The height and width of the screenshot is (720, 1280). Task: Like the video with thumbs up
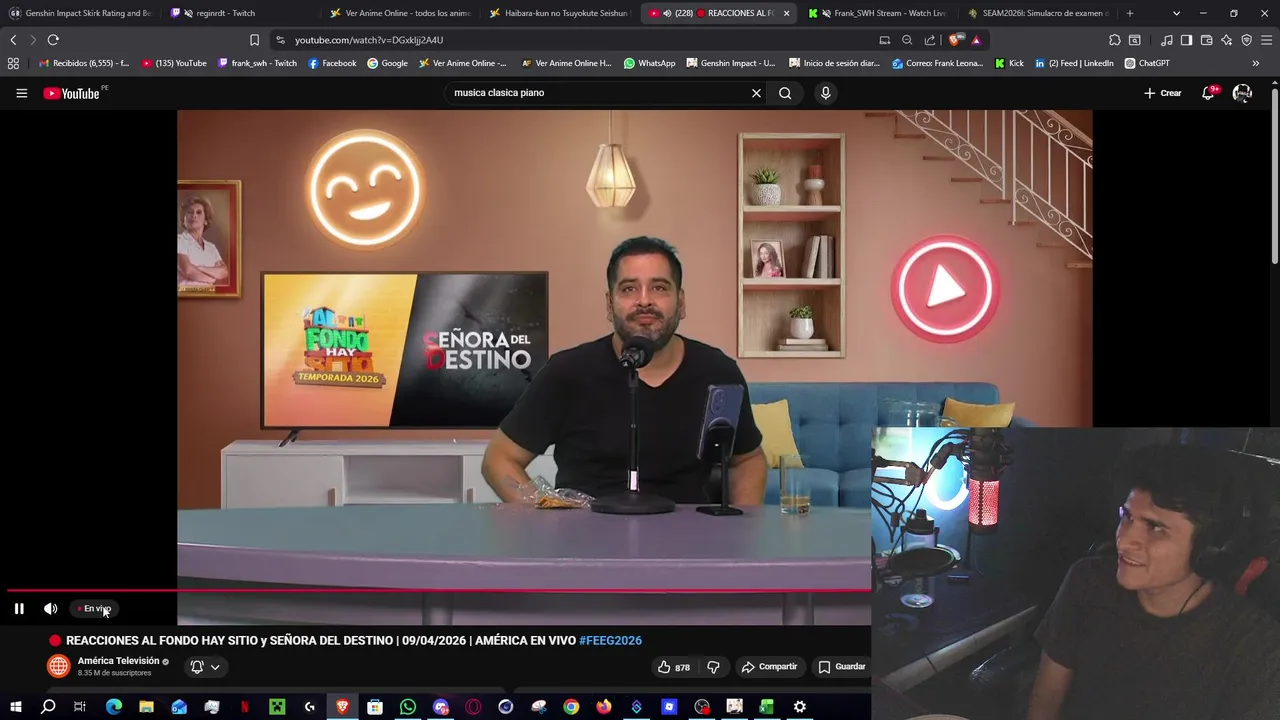(673, 667)
